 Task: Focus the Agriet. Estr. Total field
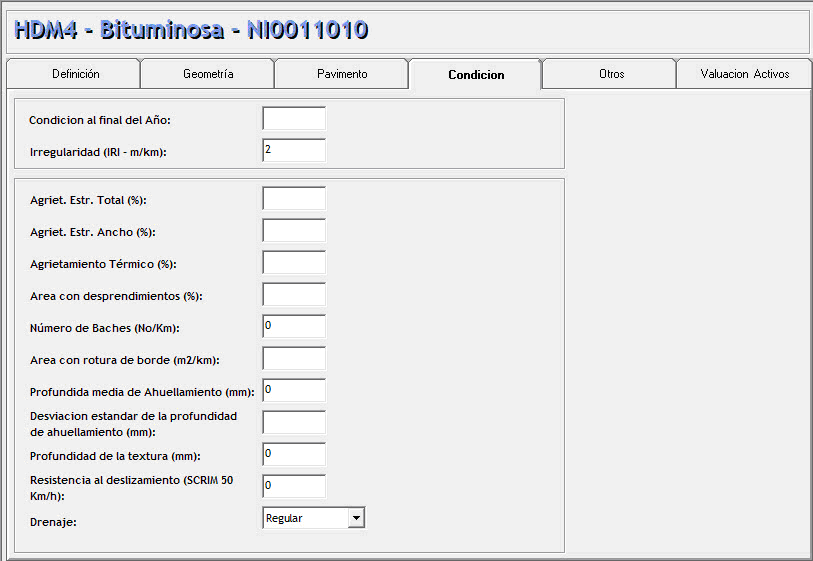click(x=294, y=199)
